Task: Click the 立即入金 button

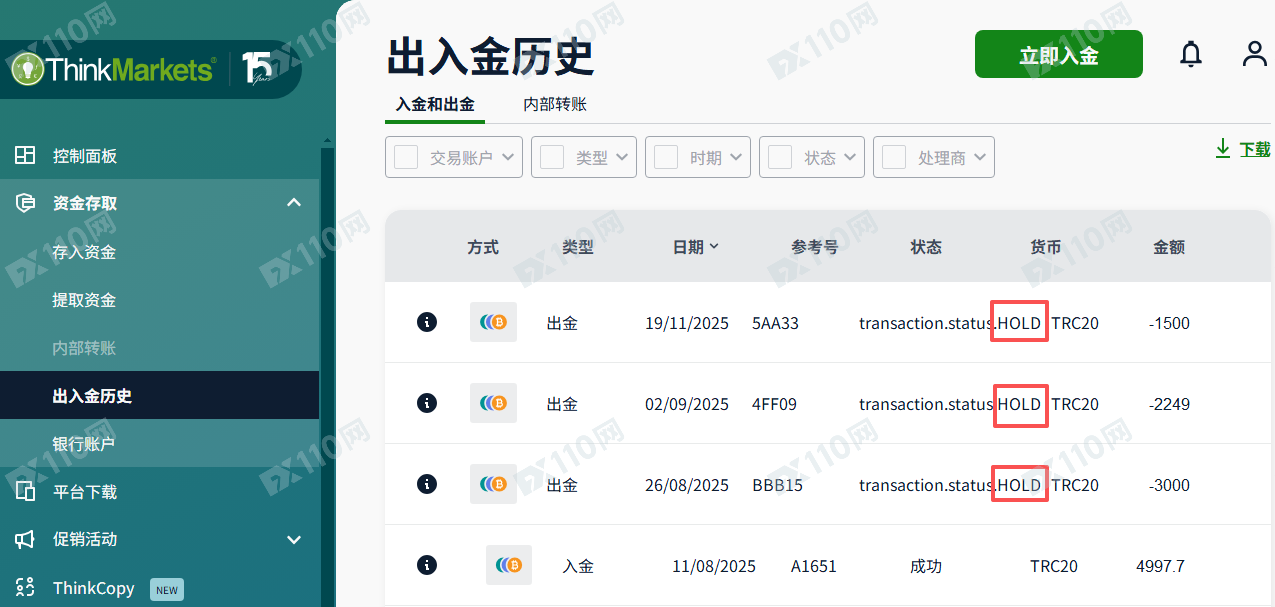Action: 1058,54
